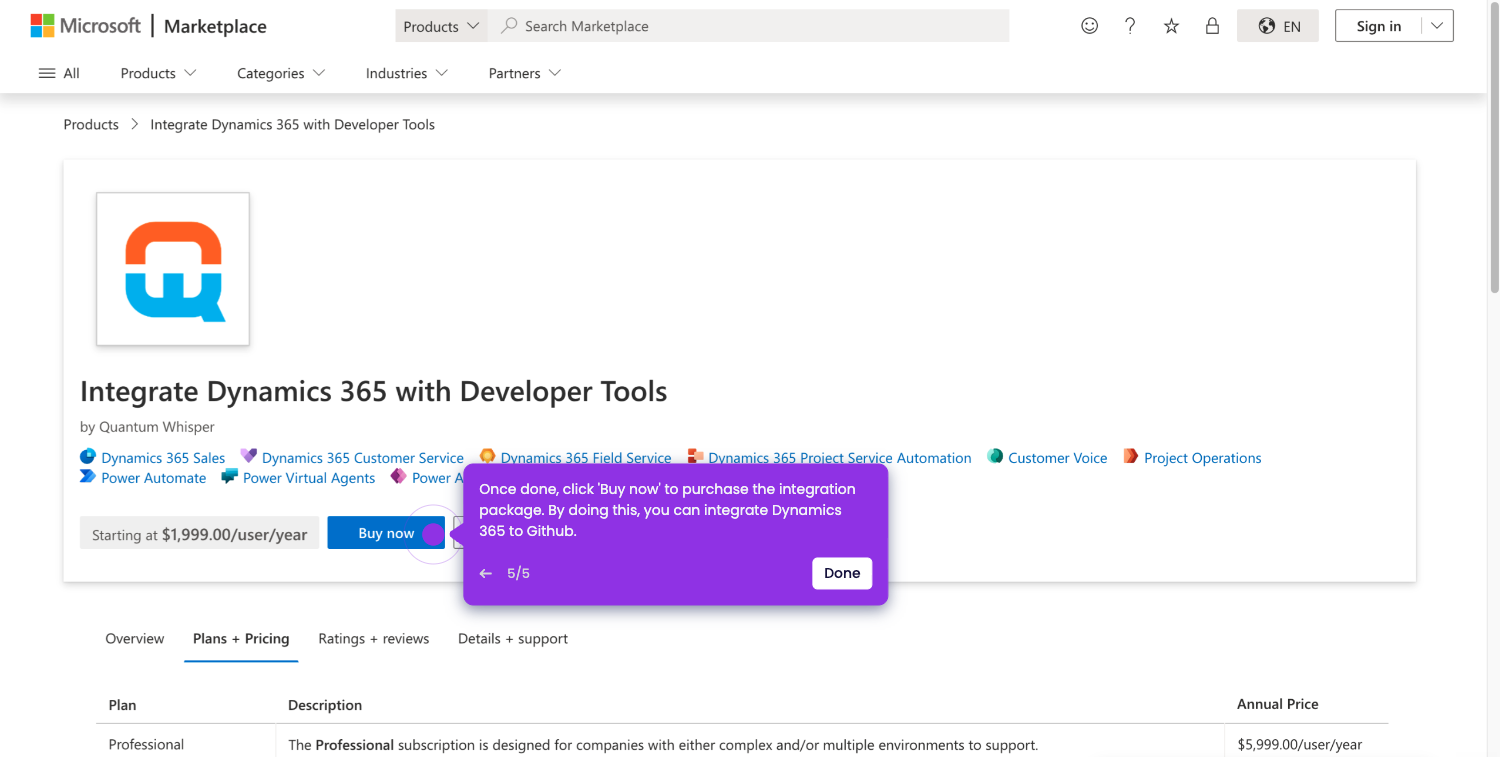The width and height of the screenshot is (1500, 757).
Task: Click the Project Service Automation icon
Action: tap(695, 456)
